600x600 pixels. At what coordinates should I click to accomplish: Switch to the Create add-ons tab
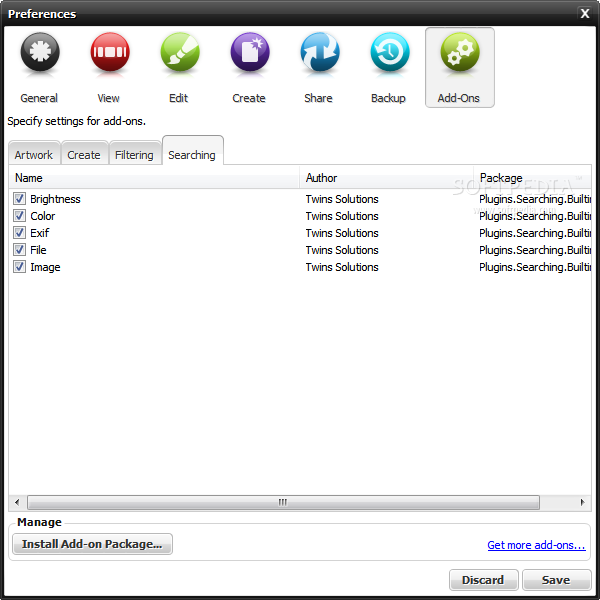pyautogui.click(x=84, y=154)
